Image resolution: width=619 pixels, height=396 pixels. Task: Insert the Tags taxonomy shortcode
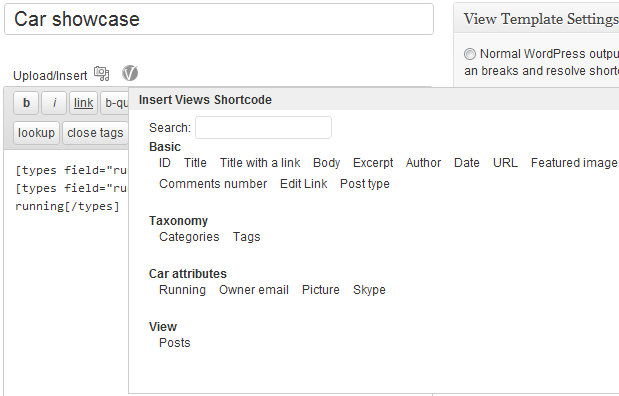(x=246, y=236)
